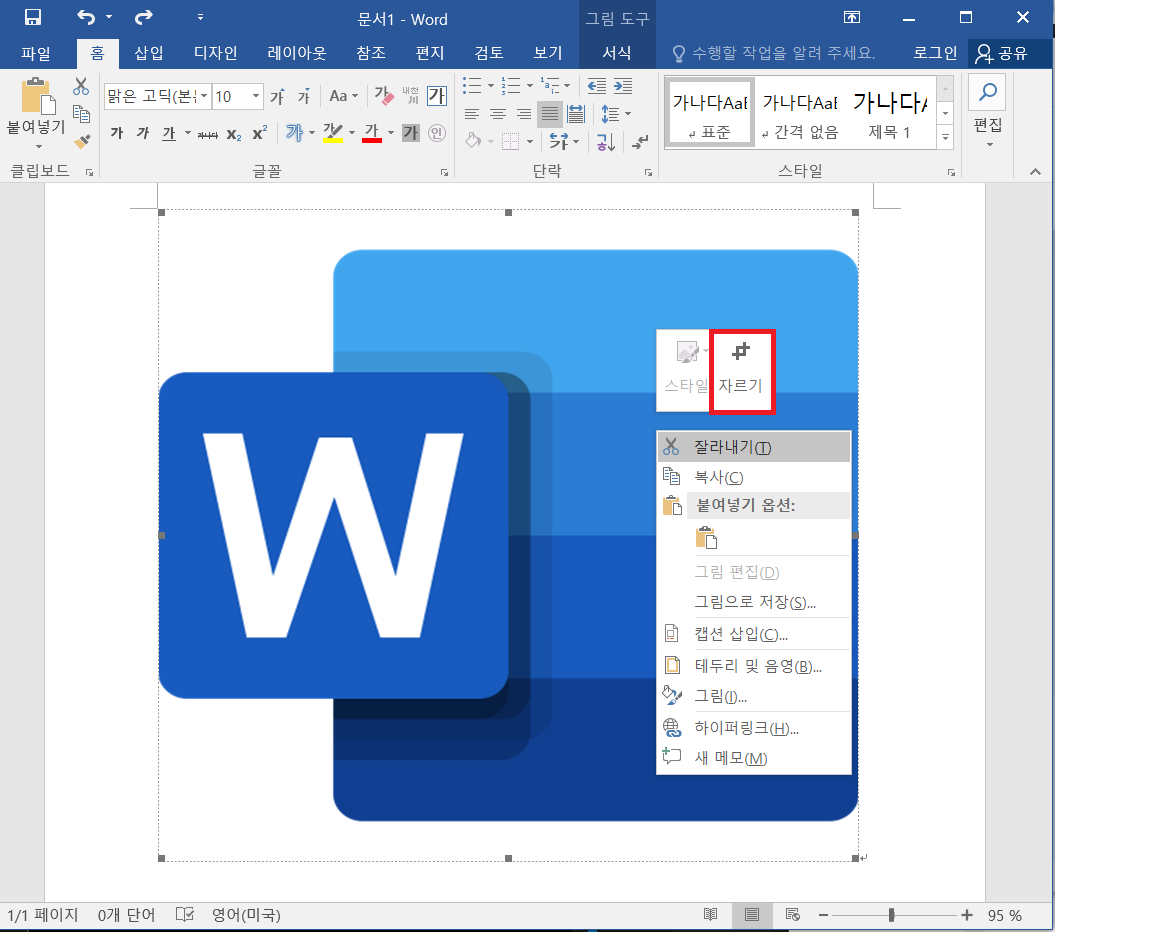Undo the last action

[x=87, y=17]
